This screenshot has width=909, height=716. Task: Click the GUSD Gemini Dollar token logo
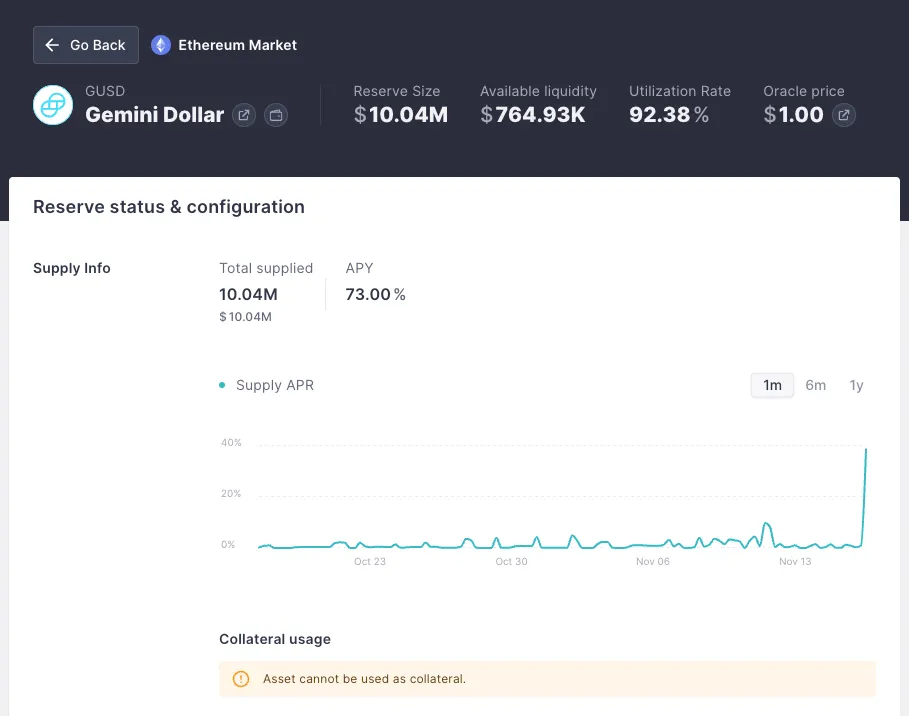[x=53, y=105]
